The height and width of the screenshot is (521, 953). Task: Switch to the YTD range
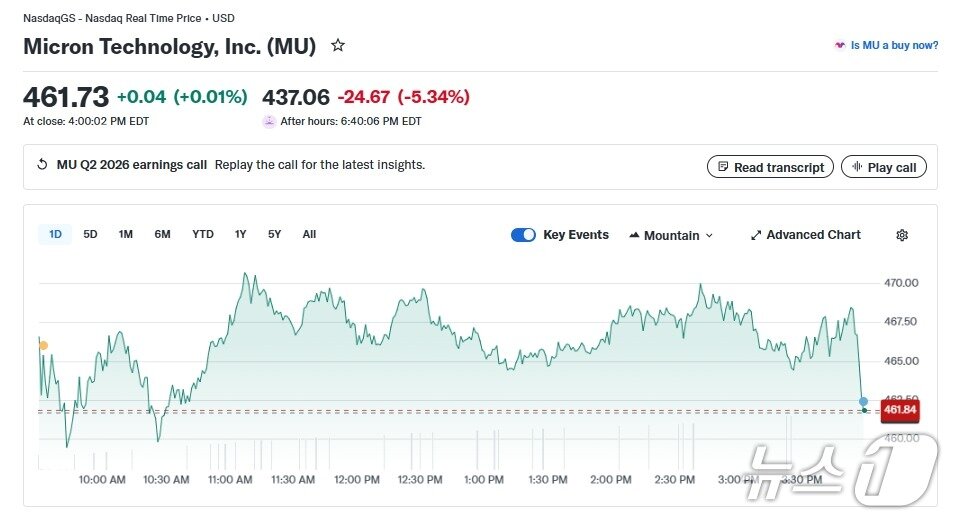(202, 234)
